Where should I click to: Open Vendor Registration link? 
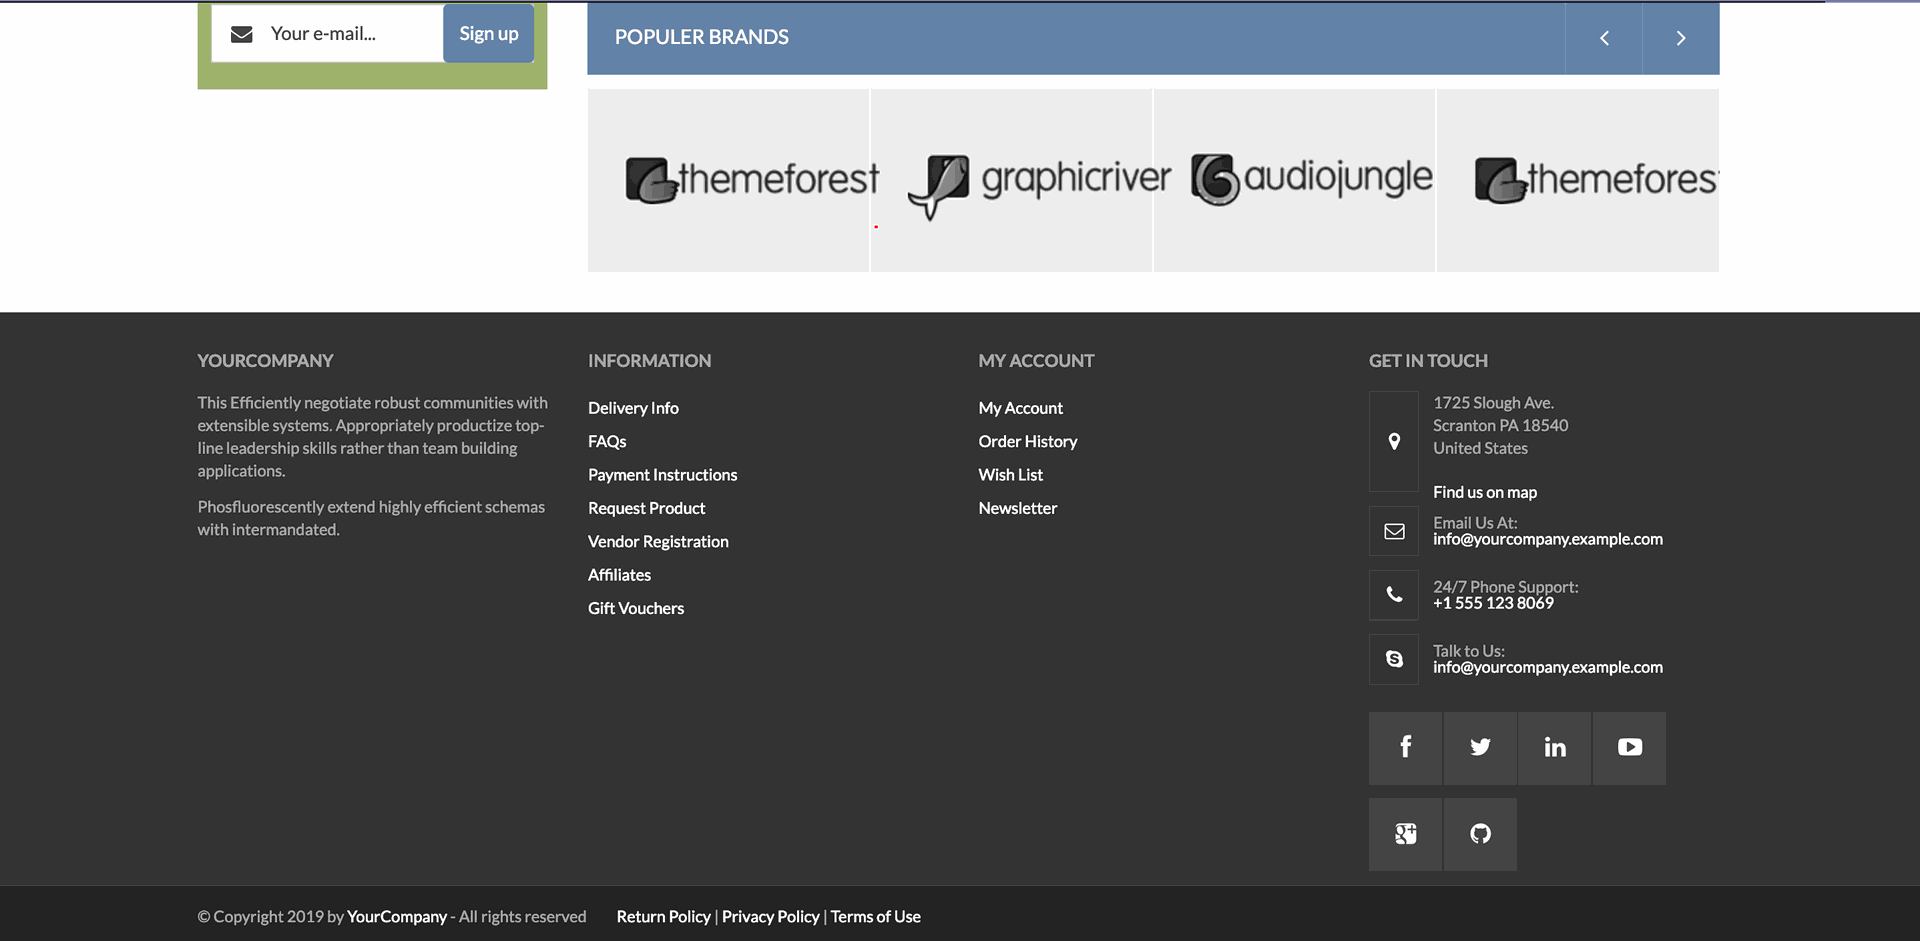point(658,541)
